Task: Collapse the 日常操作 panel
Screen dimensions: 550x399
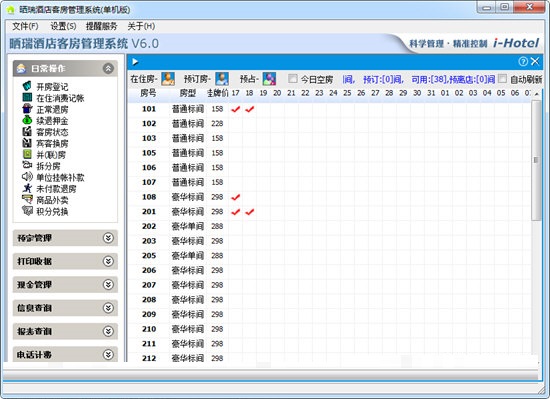Action: point(108,68)
